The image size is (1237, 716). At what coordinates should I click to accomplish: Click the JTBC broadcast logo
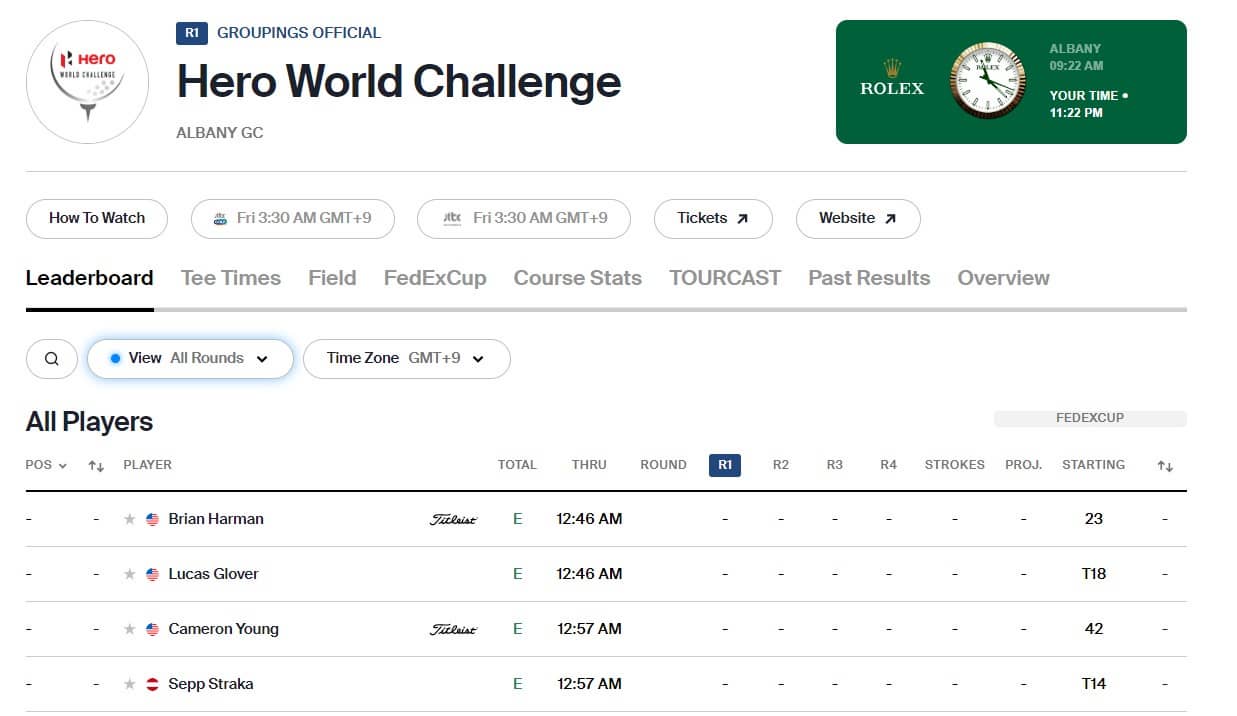click(452, 219)
